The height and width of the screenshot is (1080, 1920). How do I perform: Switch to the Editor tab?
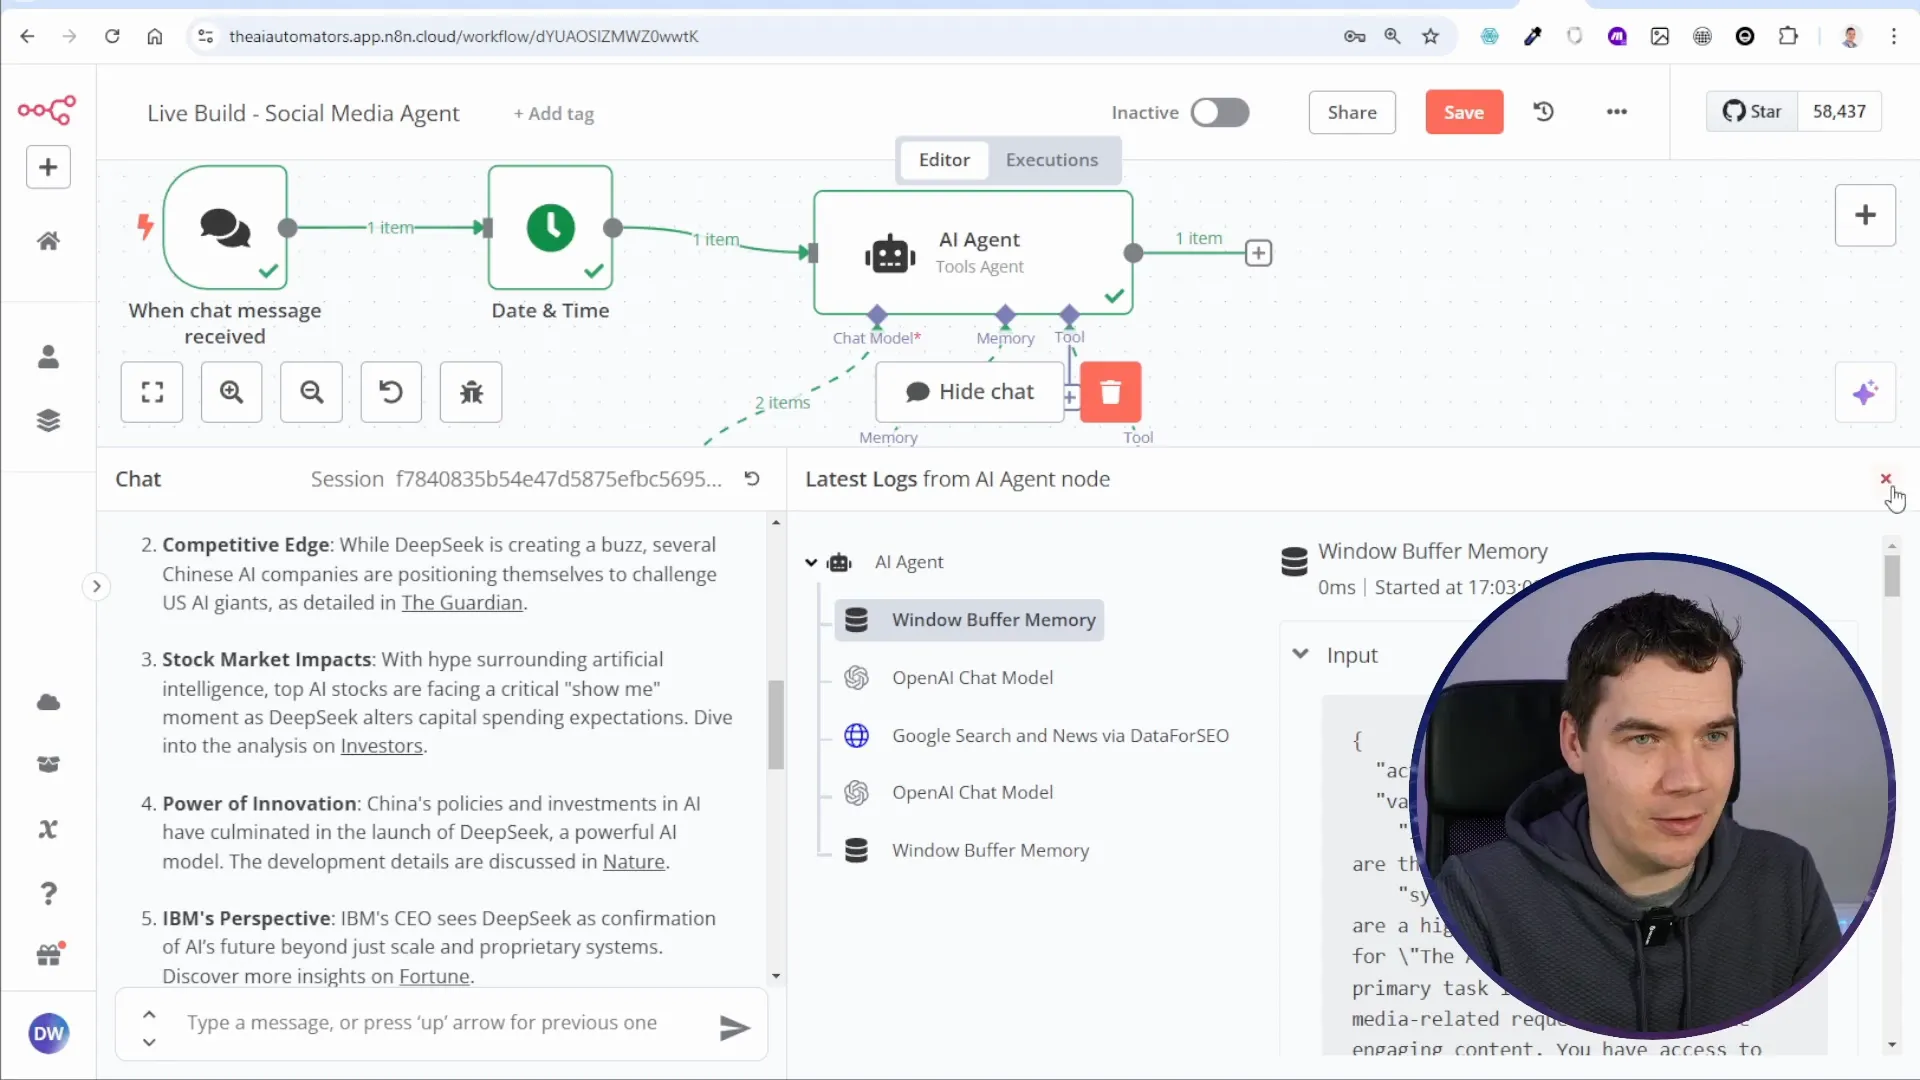(944, 160)
